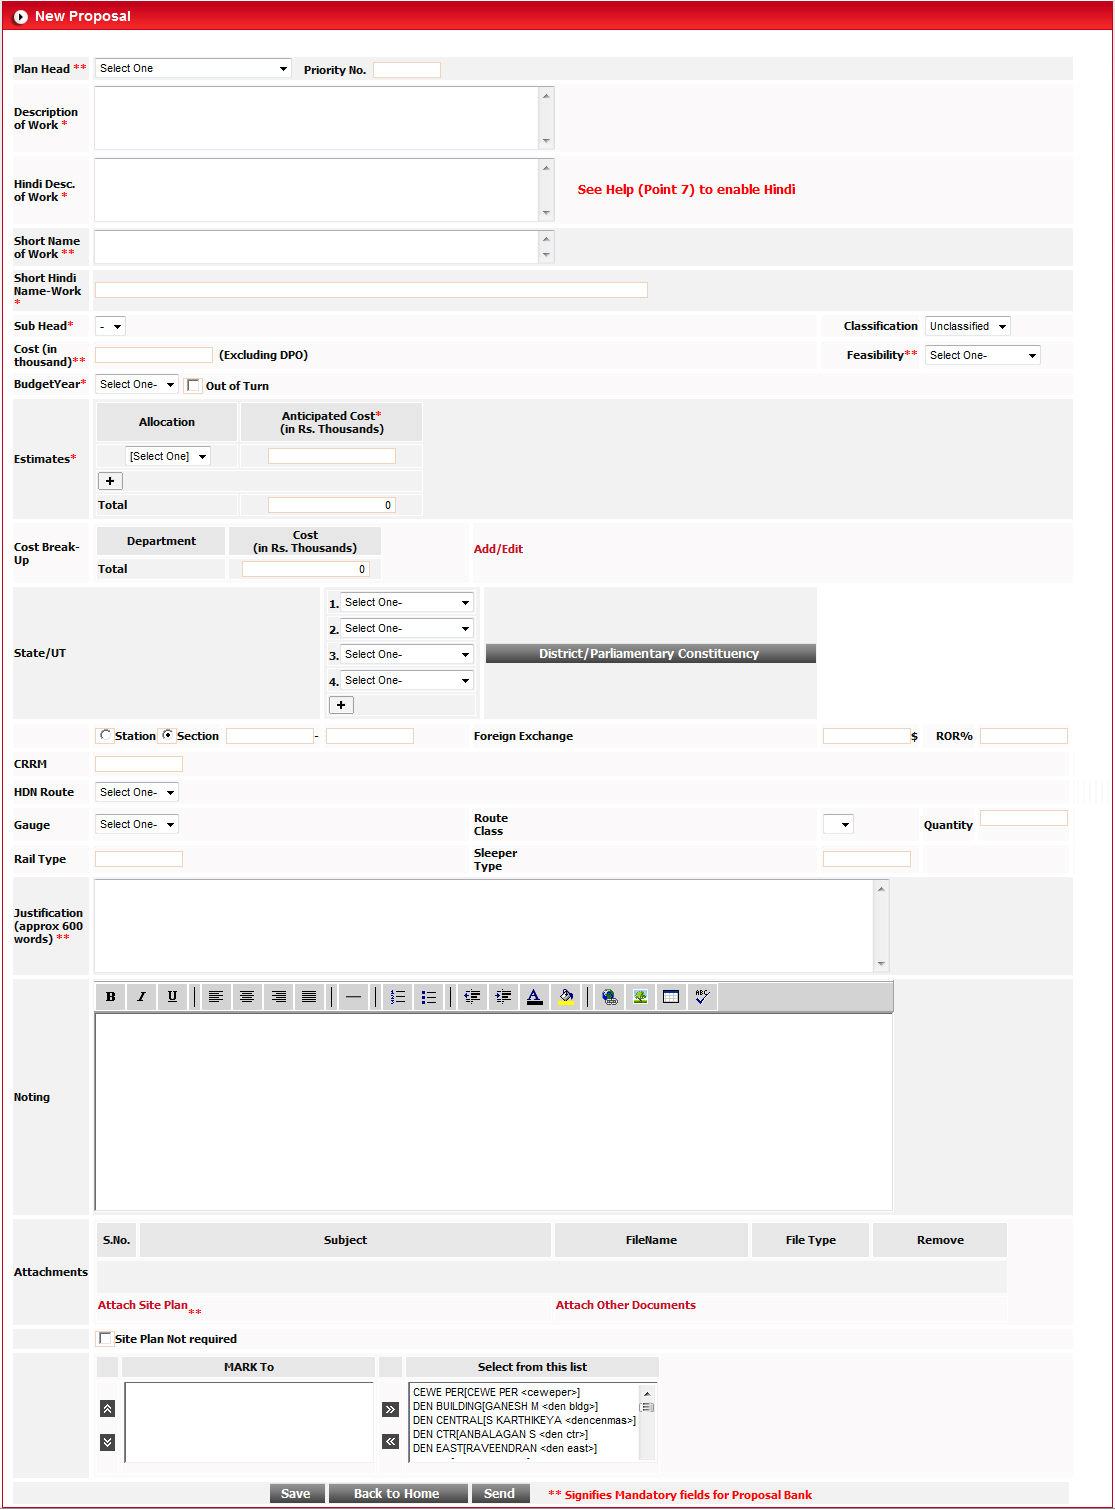The image size is (1115, 1510).
Task: Select the Station radio button
Action: point(106,736)
